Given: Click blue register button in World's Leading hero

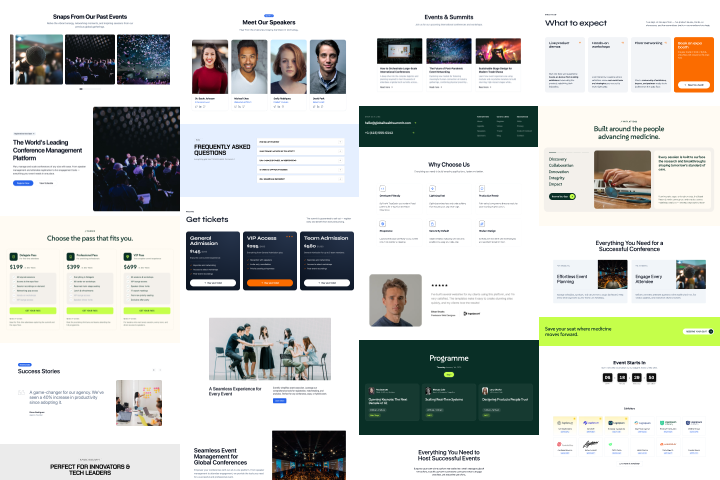Looking at the screenshot, I should pyautogui.click(x=23, y=183).
